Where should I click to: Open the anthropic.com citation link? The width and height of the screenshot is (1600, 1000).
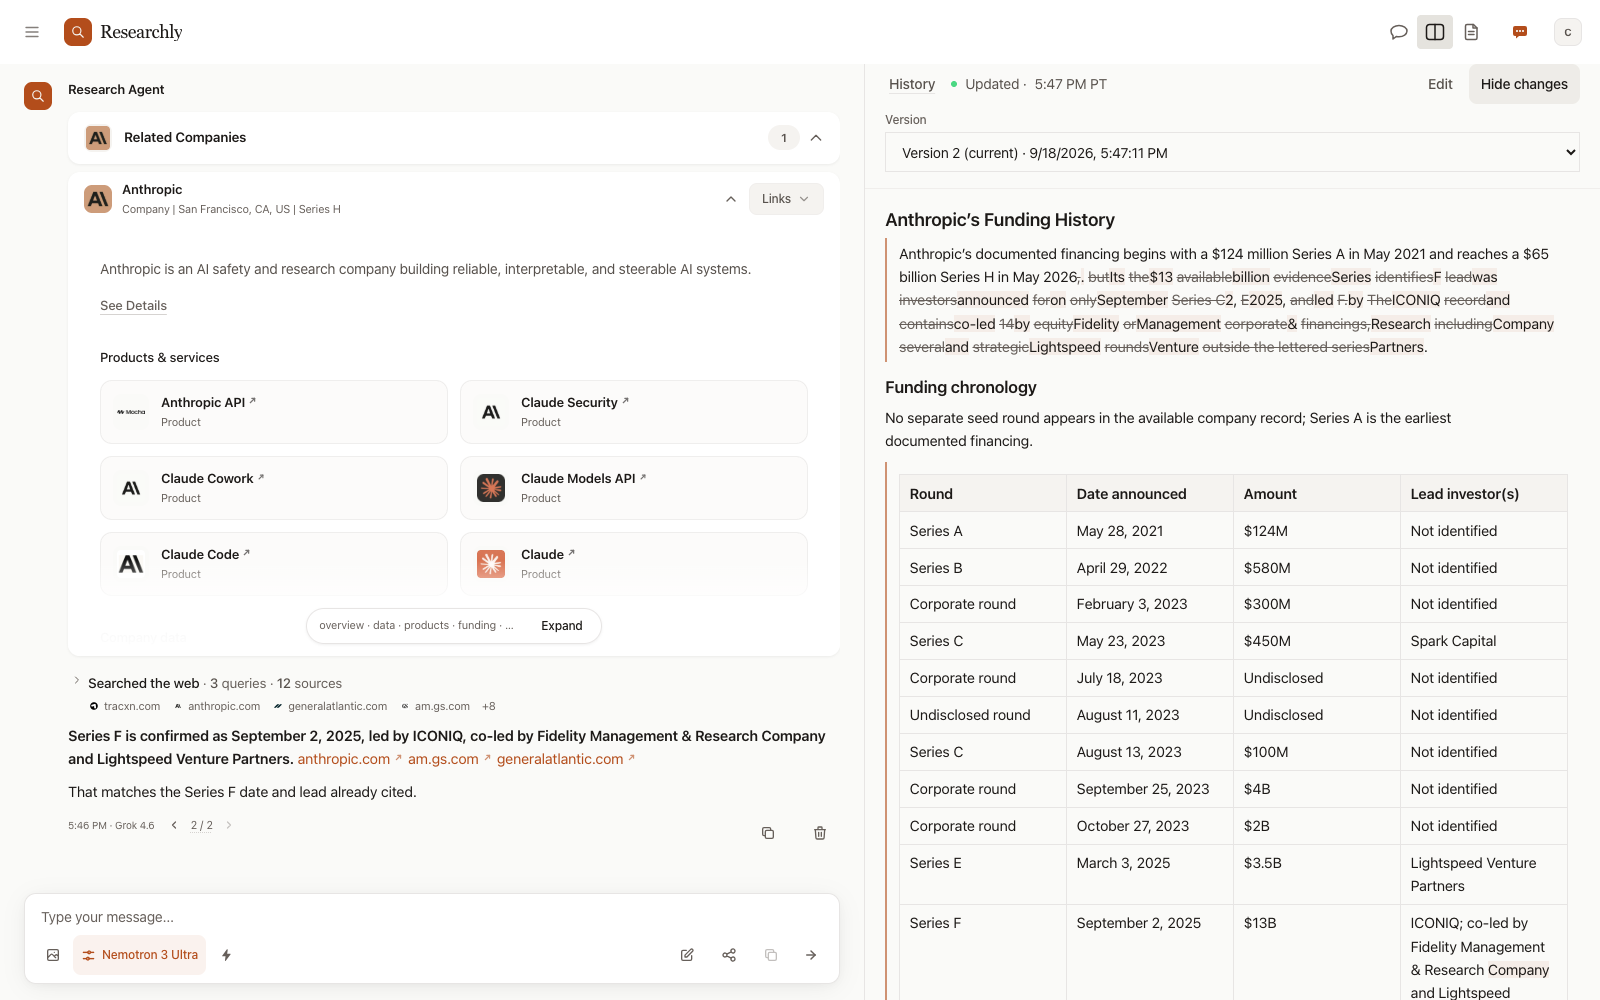pos(349,759)
